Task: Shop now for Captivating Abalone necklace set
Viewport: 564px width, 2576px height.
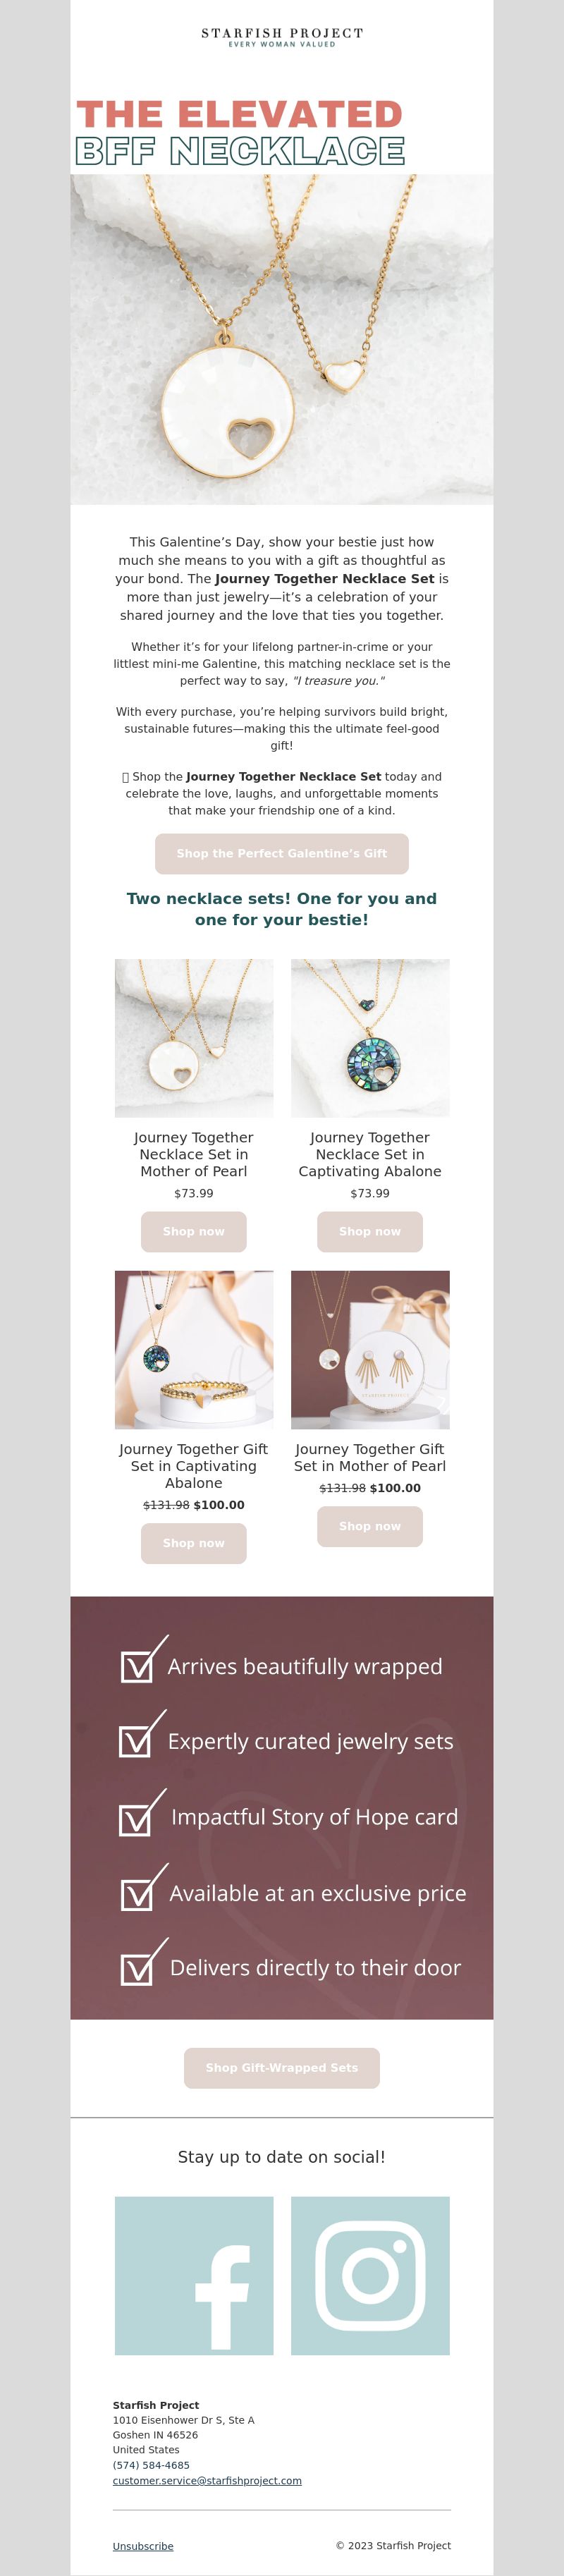Action: click(370, 1231)
